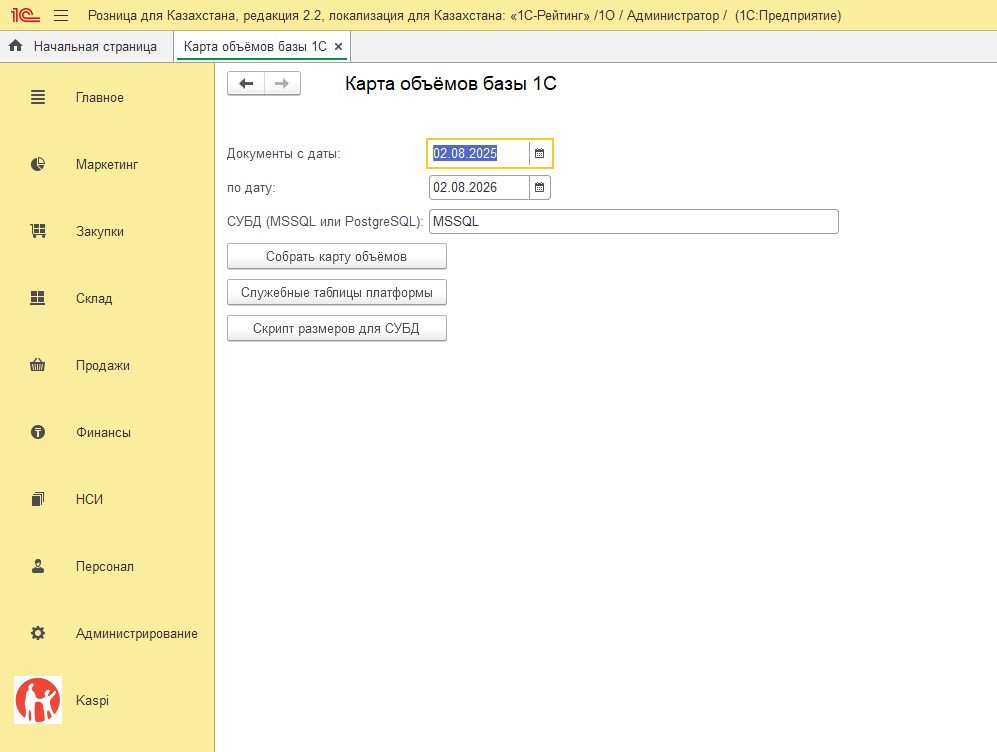Click the Главное section list icon
The image size is (997, 752).
(x=38, y=97)
